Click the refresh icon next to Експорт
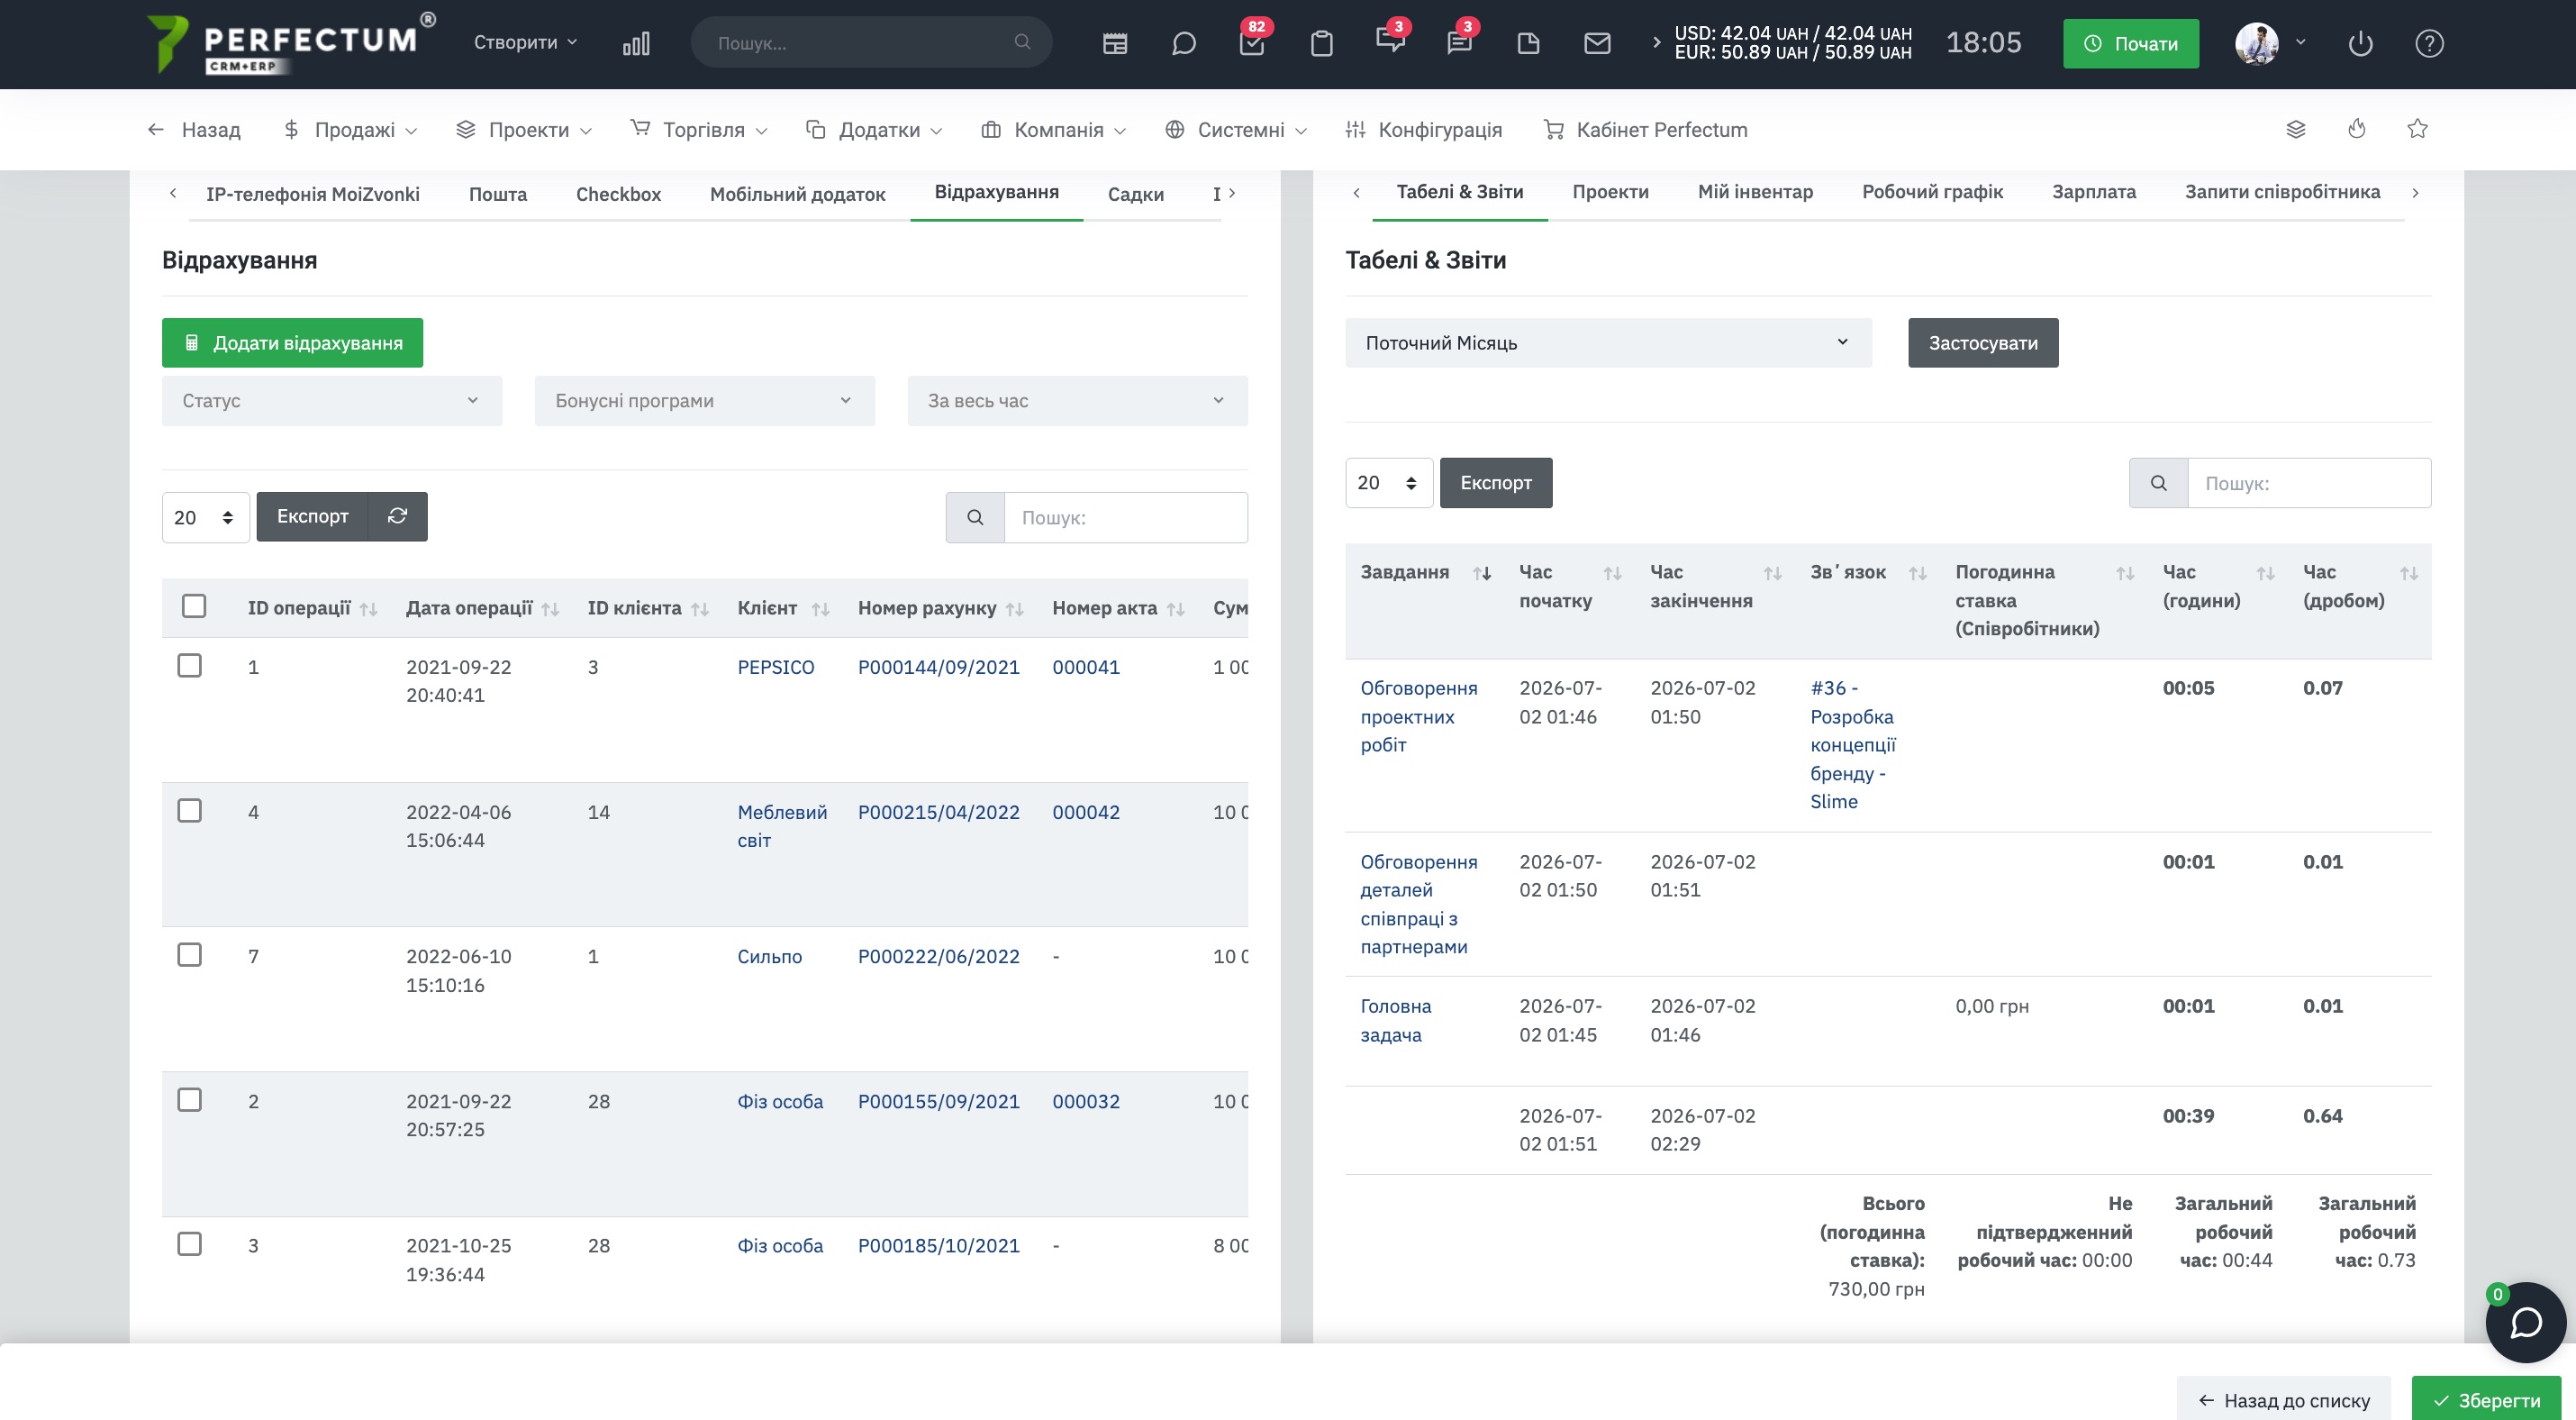Screen dimensions: 2576x1420 click(398, 516)
